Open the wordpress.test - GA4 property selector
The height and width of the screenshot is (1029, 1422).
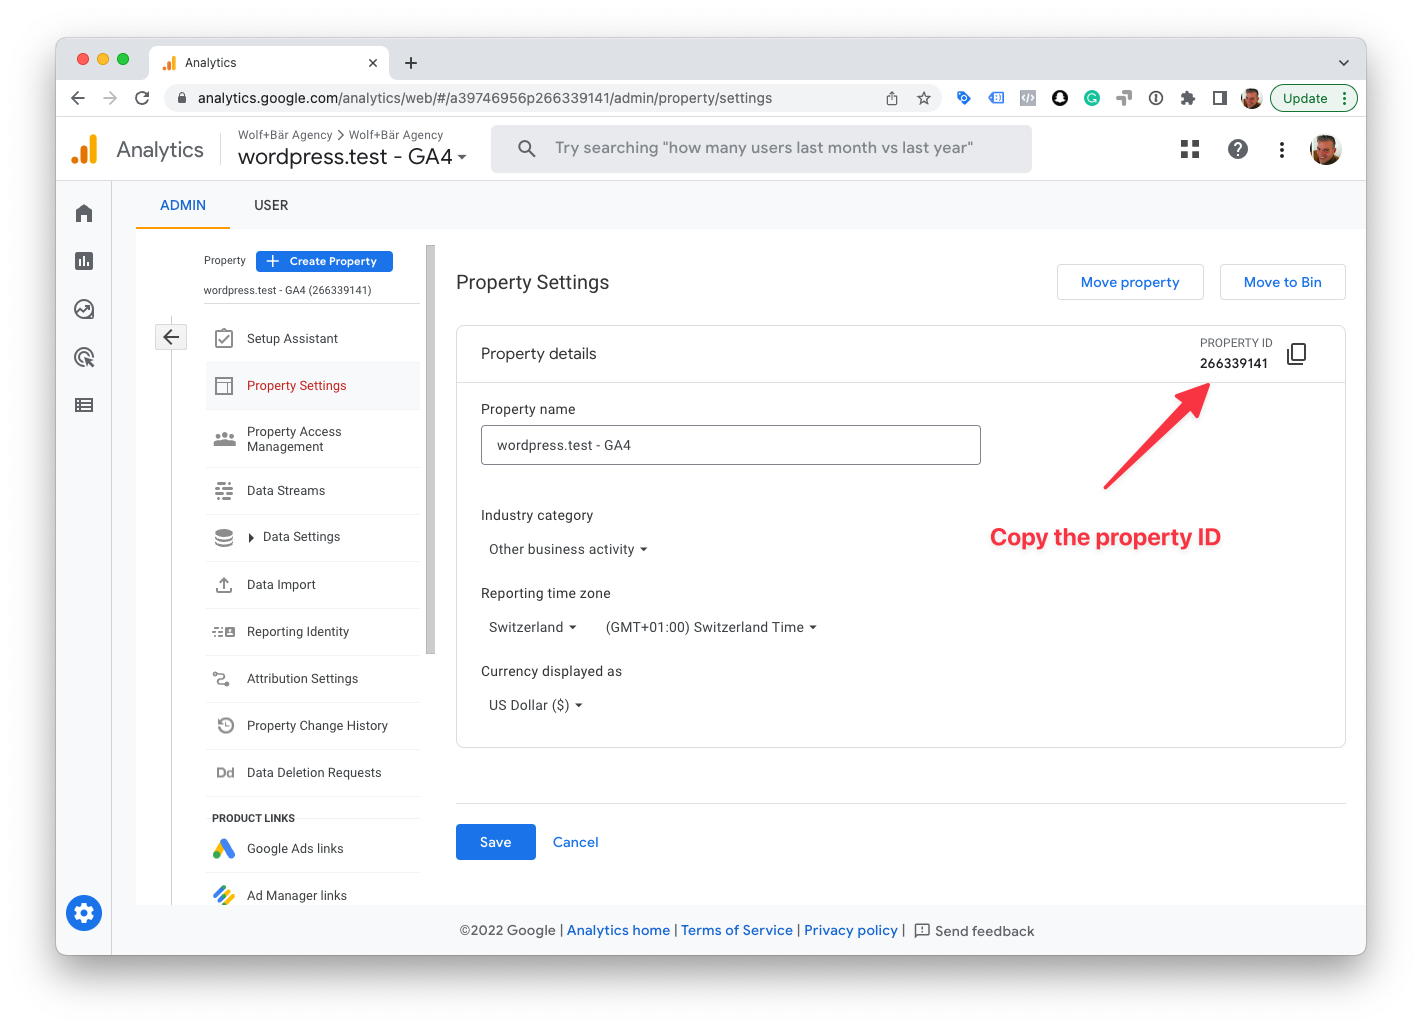(x=352, y=157)
